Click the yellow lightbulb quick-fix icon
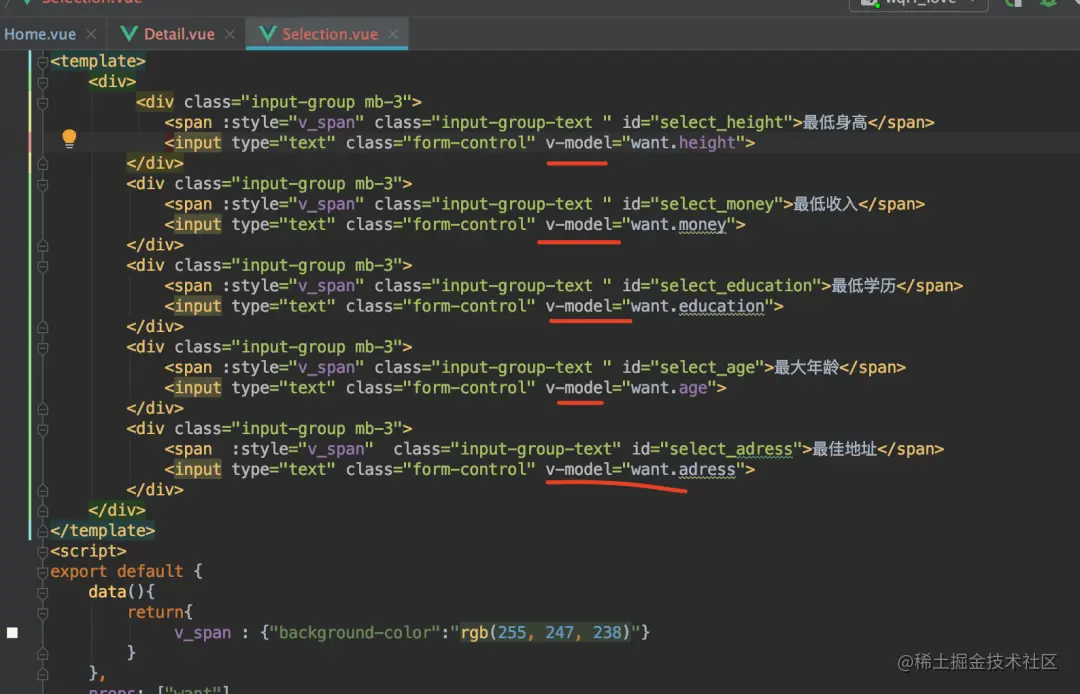 click(x=69, y=139)
